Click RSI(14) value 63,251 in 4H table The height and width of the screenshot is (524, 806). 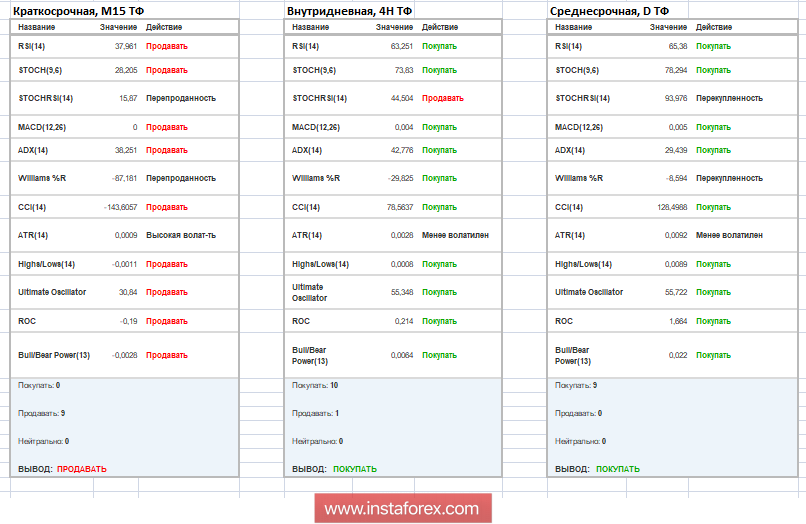[402, 46]
